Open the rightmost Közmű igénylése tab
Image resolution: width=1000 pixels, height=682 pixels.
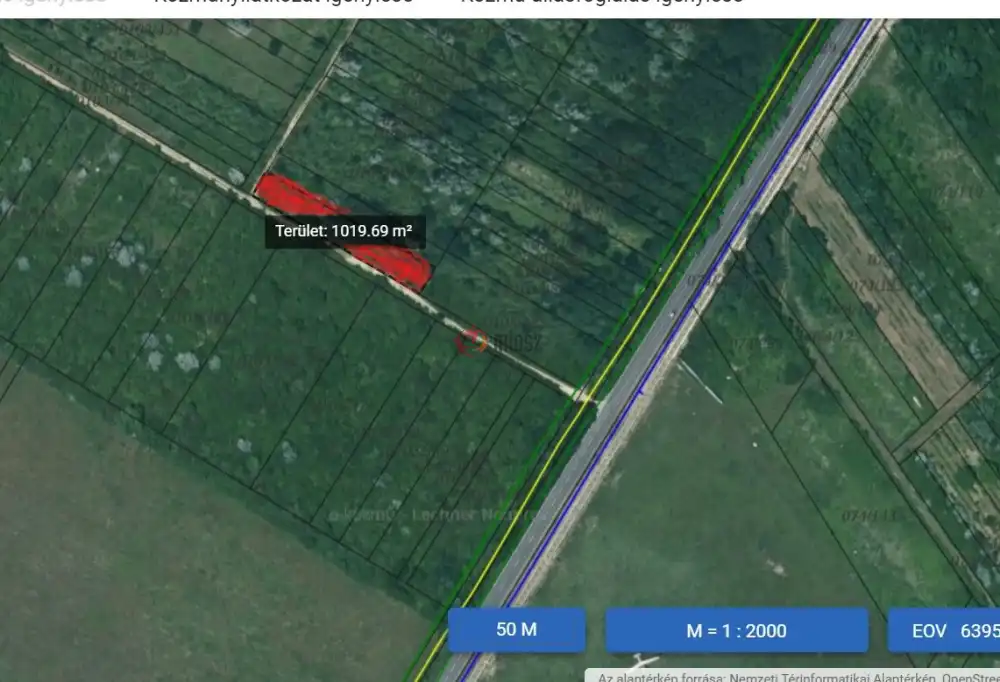[x=601, y=4]
